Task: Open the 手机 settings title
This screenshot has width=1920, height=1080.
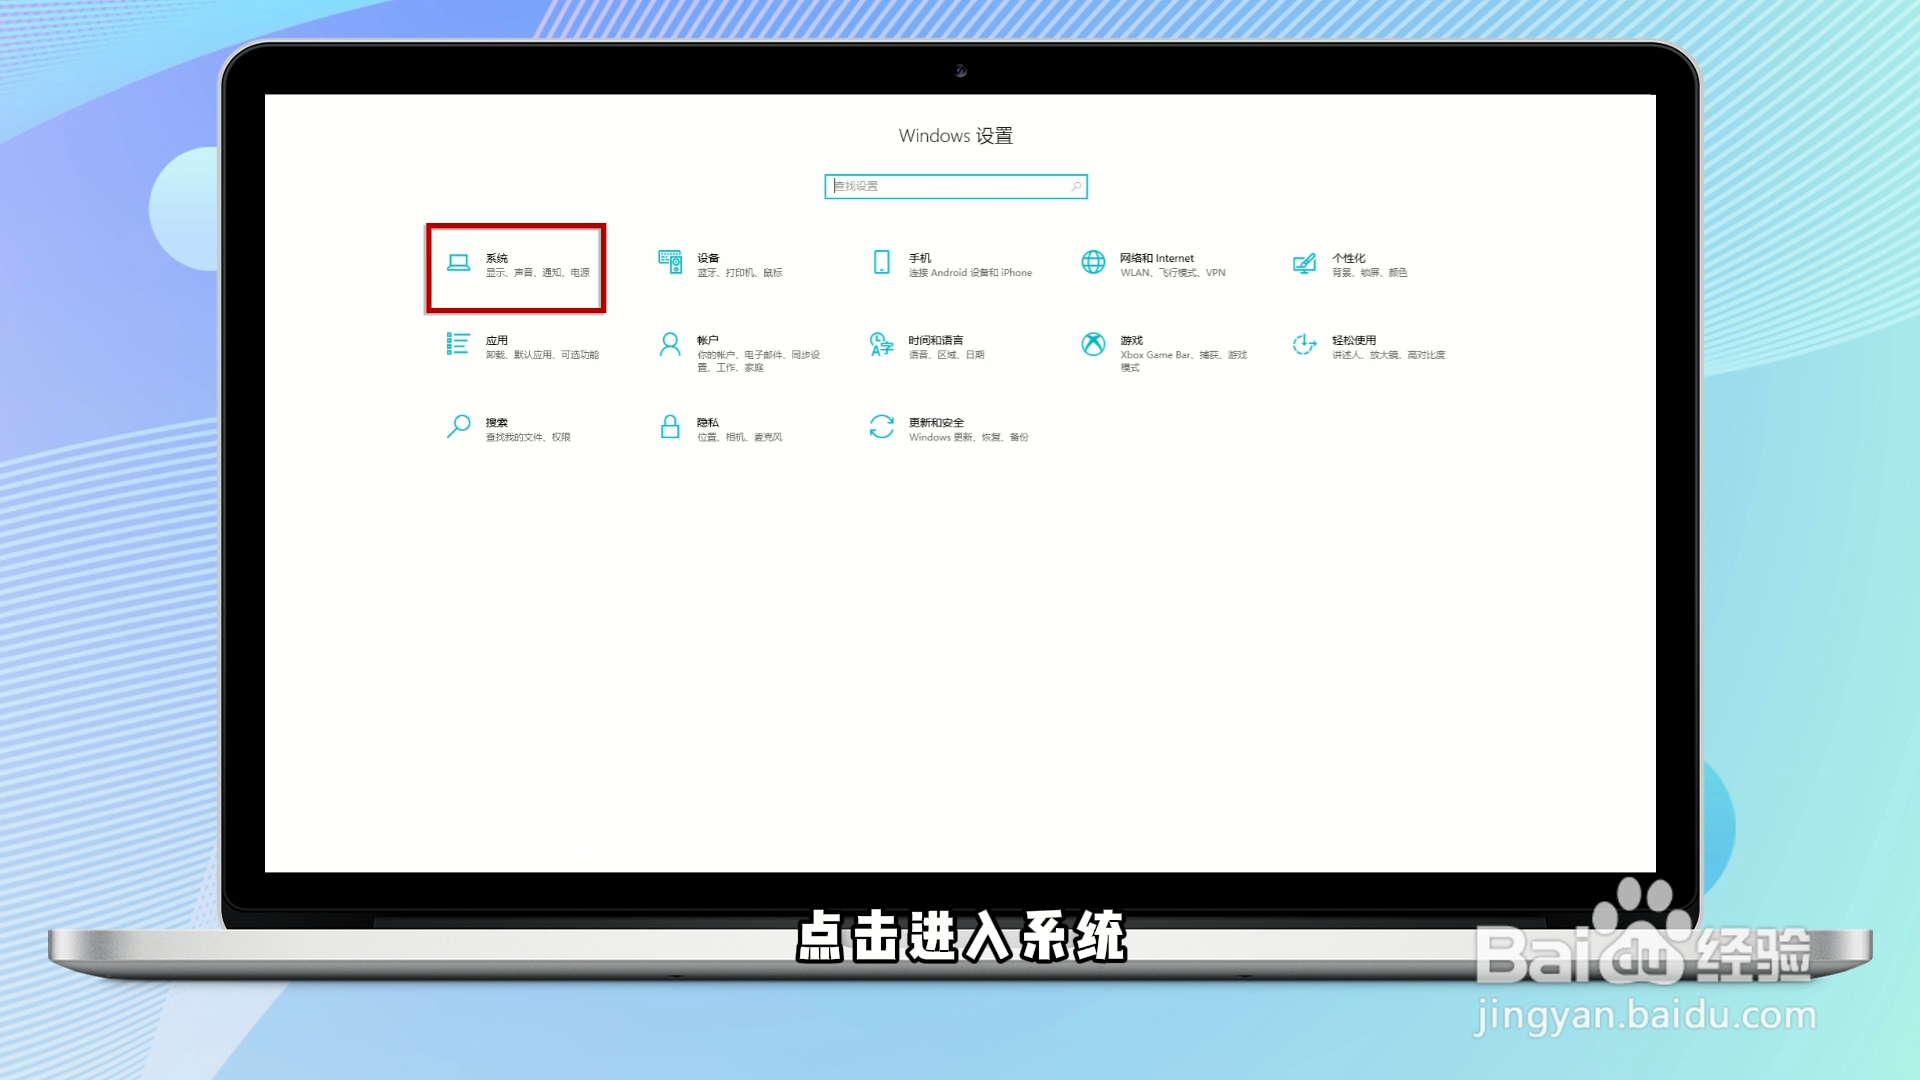Action: point(920,258)
